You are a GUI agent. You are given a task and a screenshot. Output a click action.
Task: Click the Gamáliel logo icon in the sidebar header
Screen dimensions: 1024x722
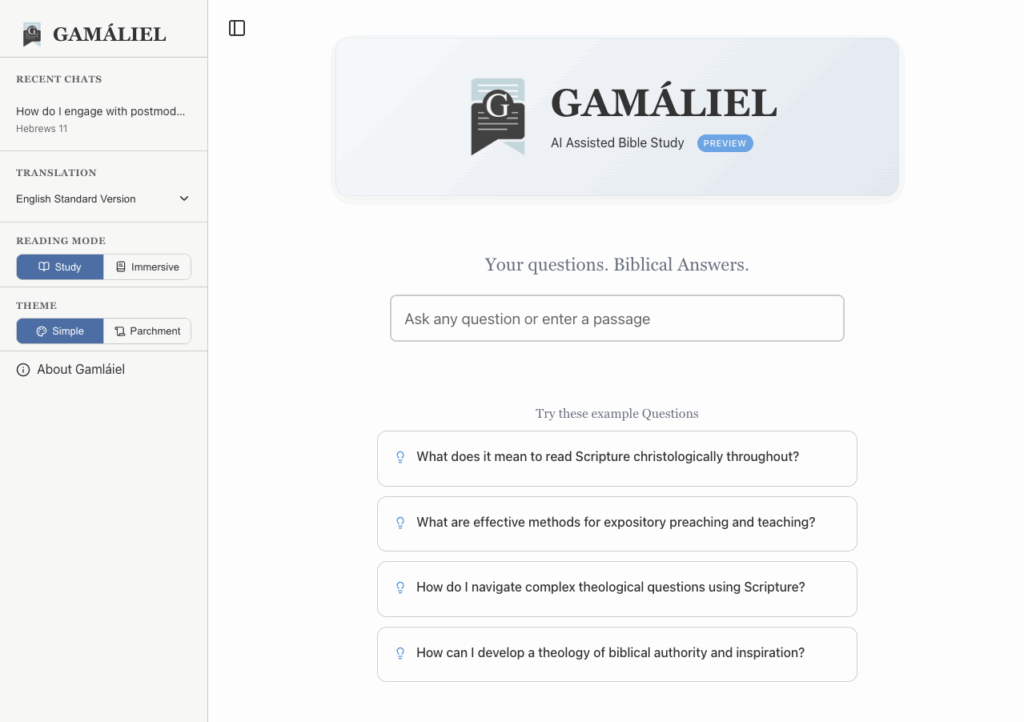pos(32,34)
